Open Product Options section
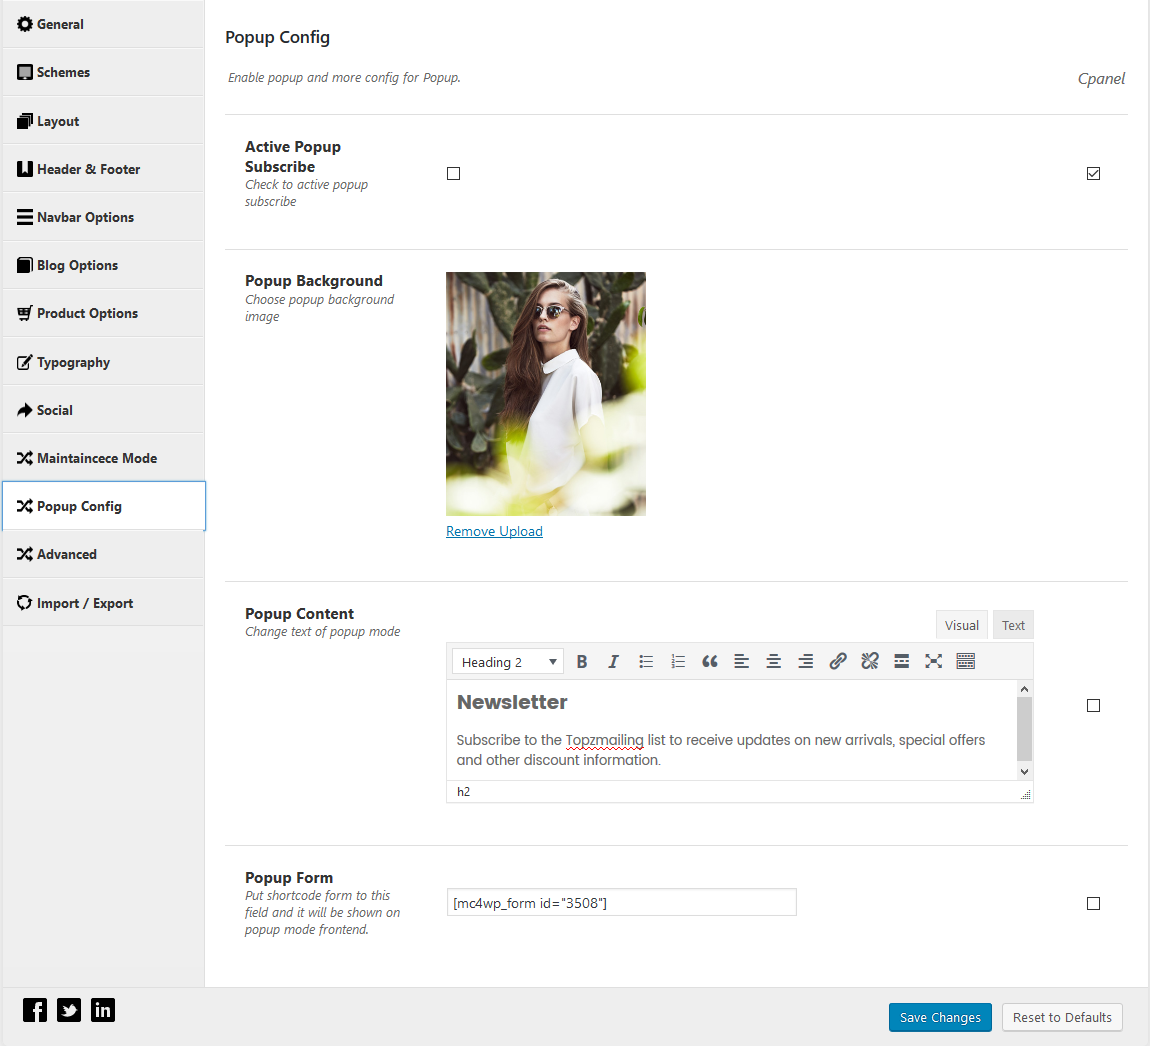The image size is (1150, 1046). click(x=103, y=313)
